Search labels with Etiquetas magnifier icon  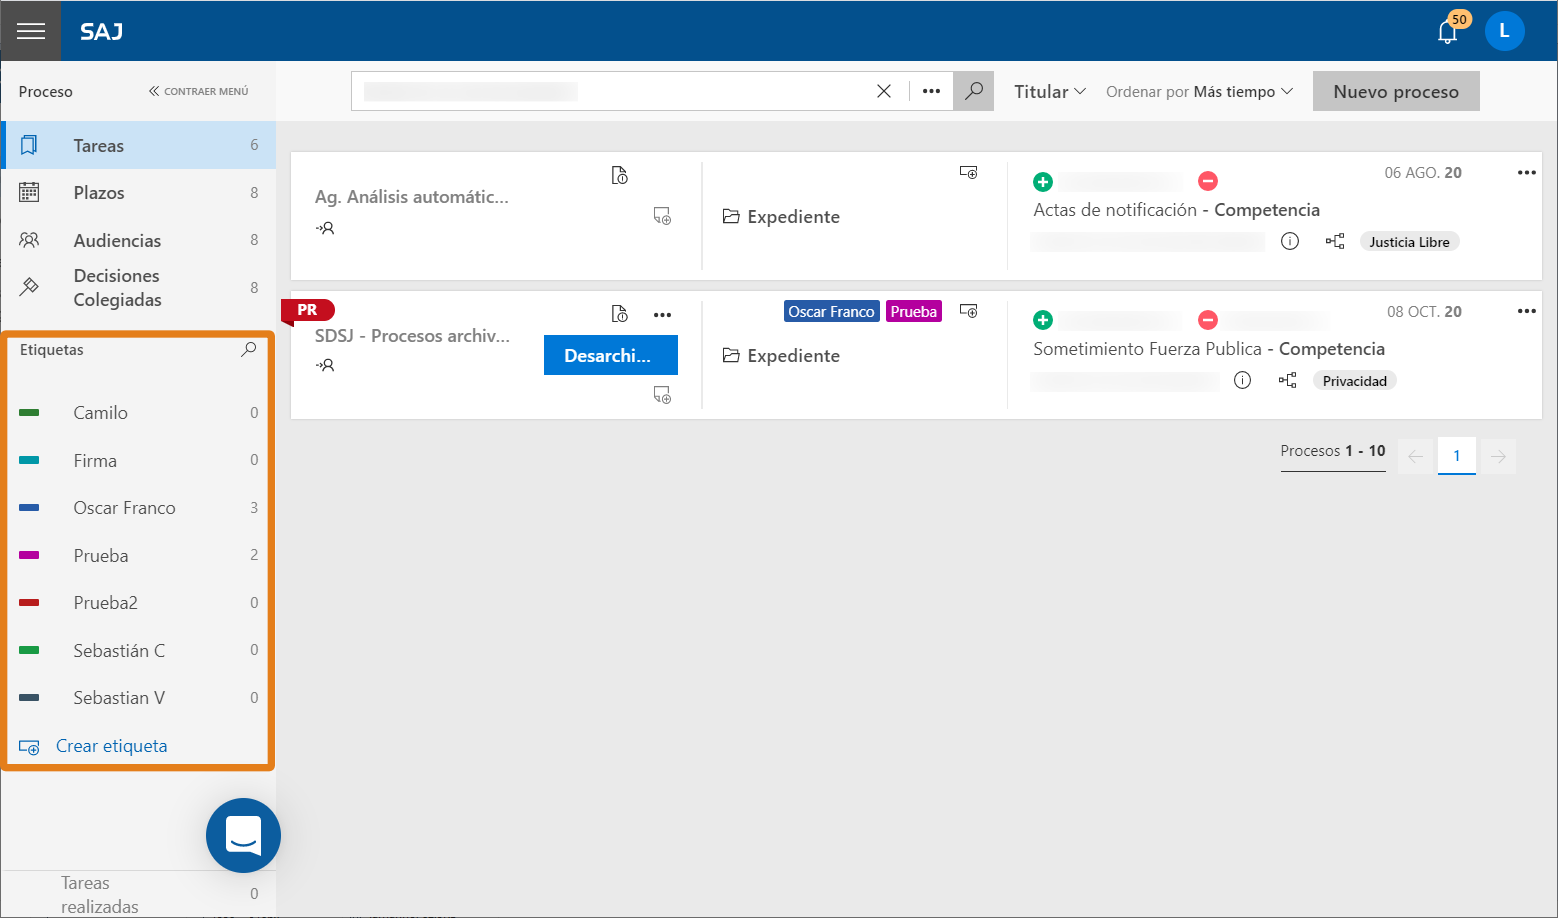pos(249,349)
